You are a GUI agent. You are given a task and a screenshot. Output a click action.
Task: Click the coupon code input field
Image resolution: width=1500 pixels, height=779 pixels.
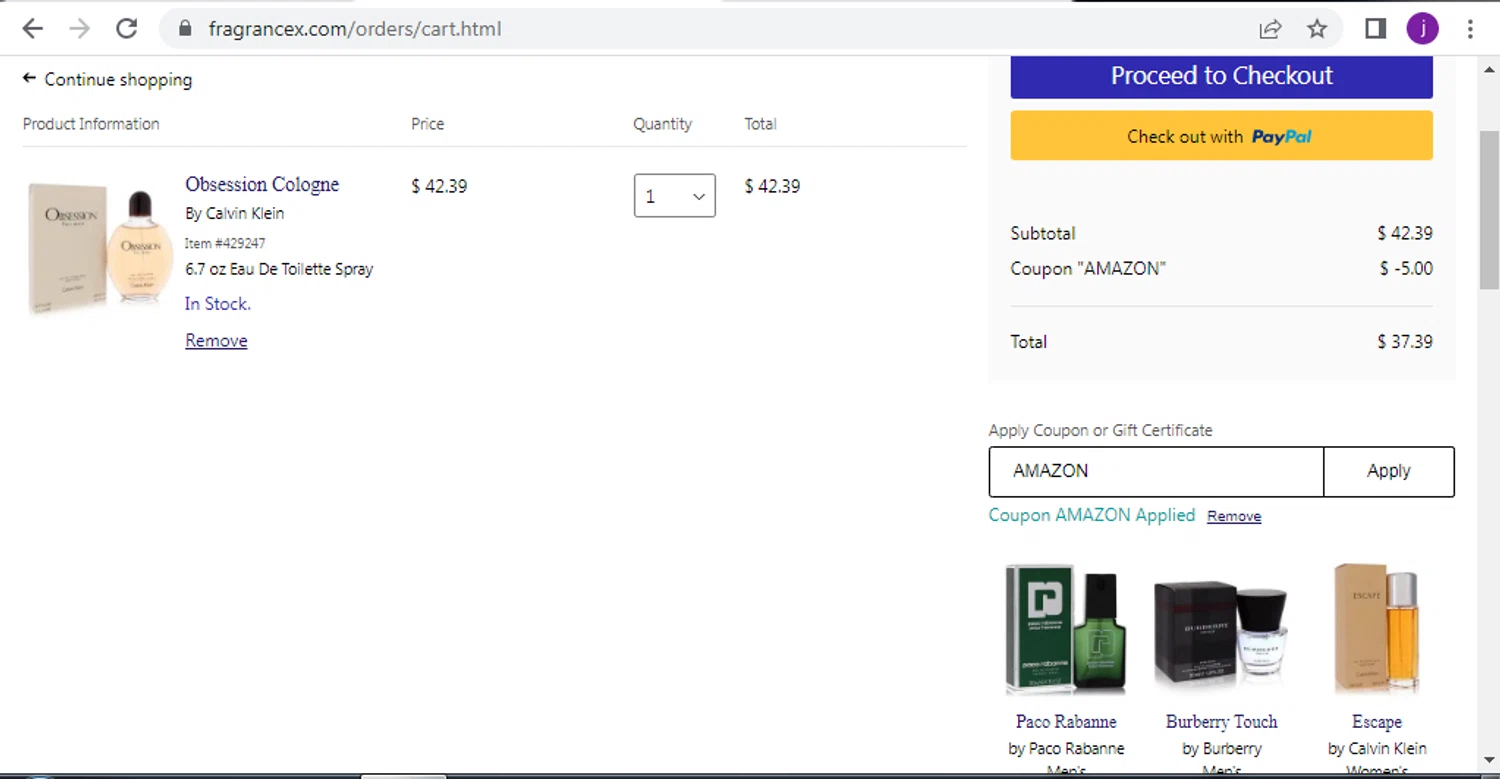(1156, 471)
